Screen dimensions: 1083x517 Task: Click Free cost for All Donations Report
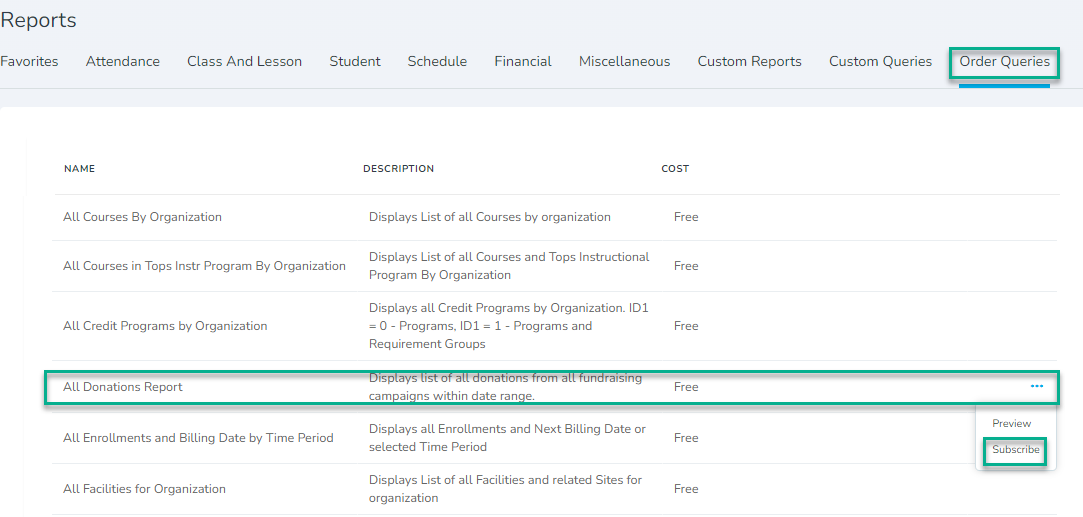[687, 387]
